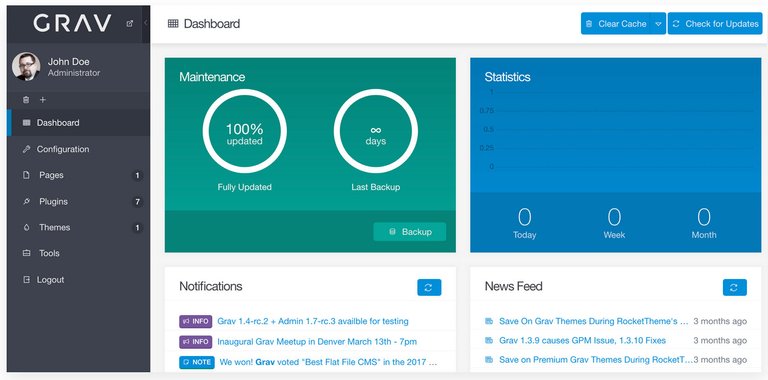Click the 100% updated progress circle
The height and width of the screenshot is (380, 768).
(x=244, y=131)
